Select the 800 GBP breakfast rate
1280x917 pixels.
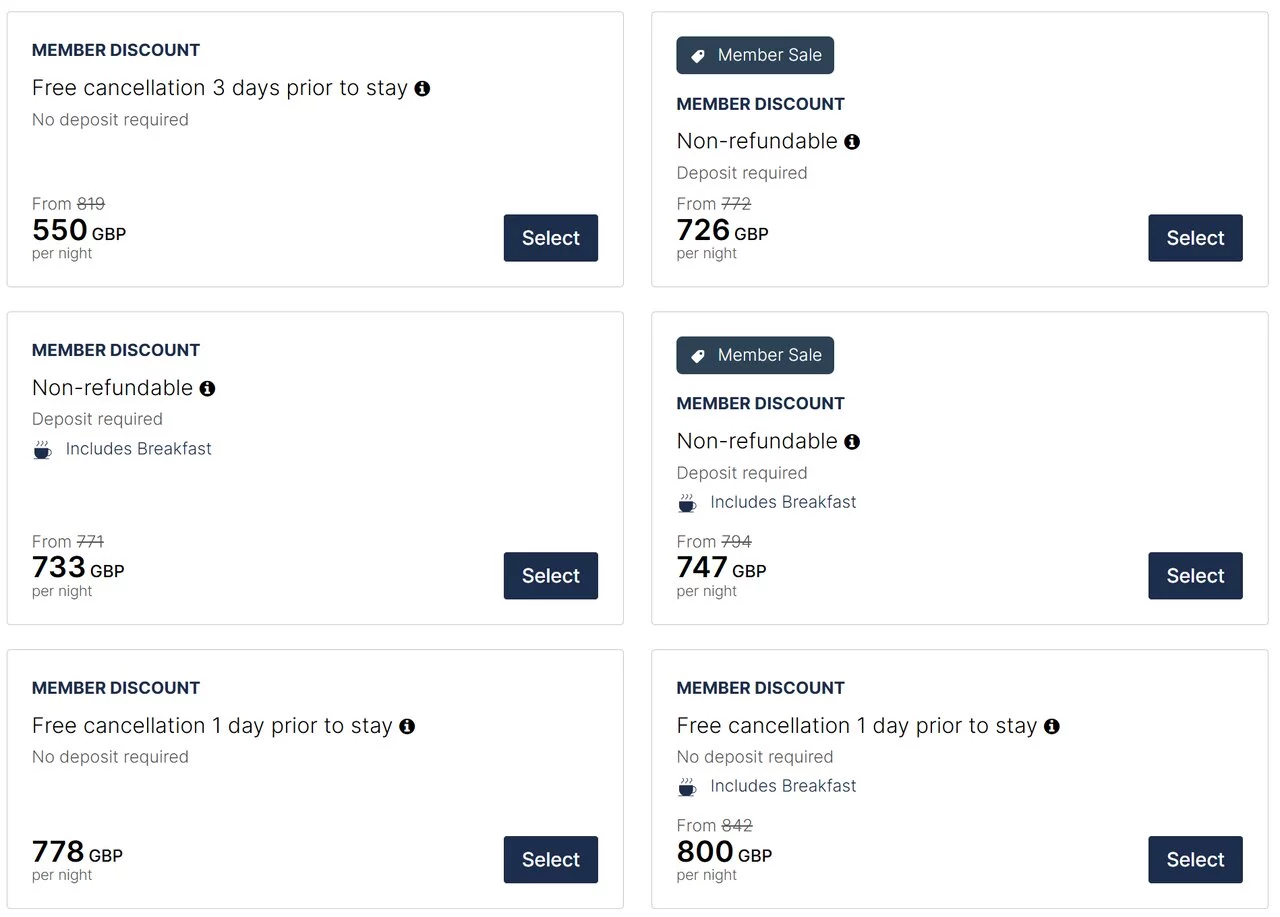(1195, 860)
